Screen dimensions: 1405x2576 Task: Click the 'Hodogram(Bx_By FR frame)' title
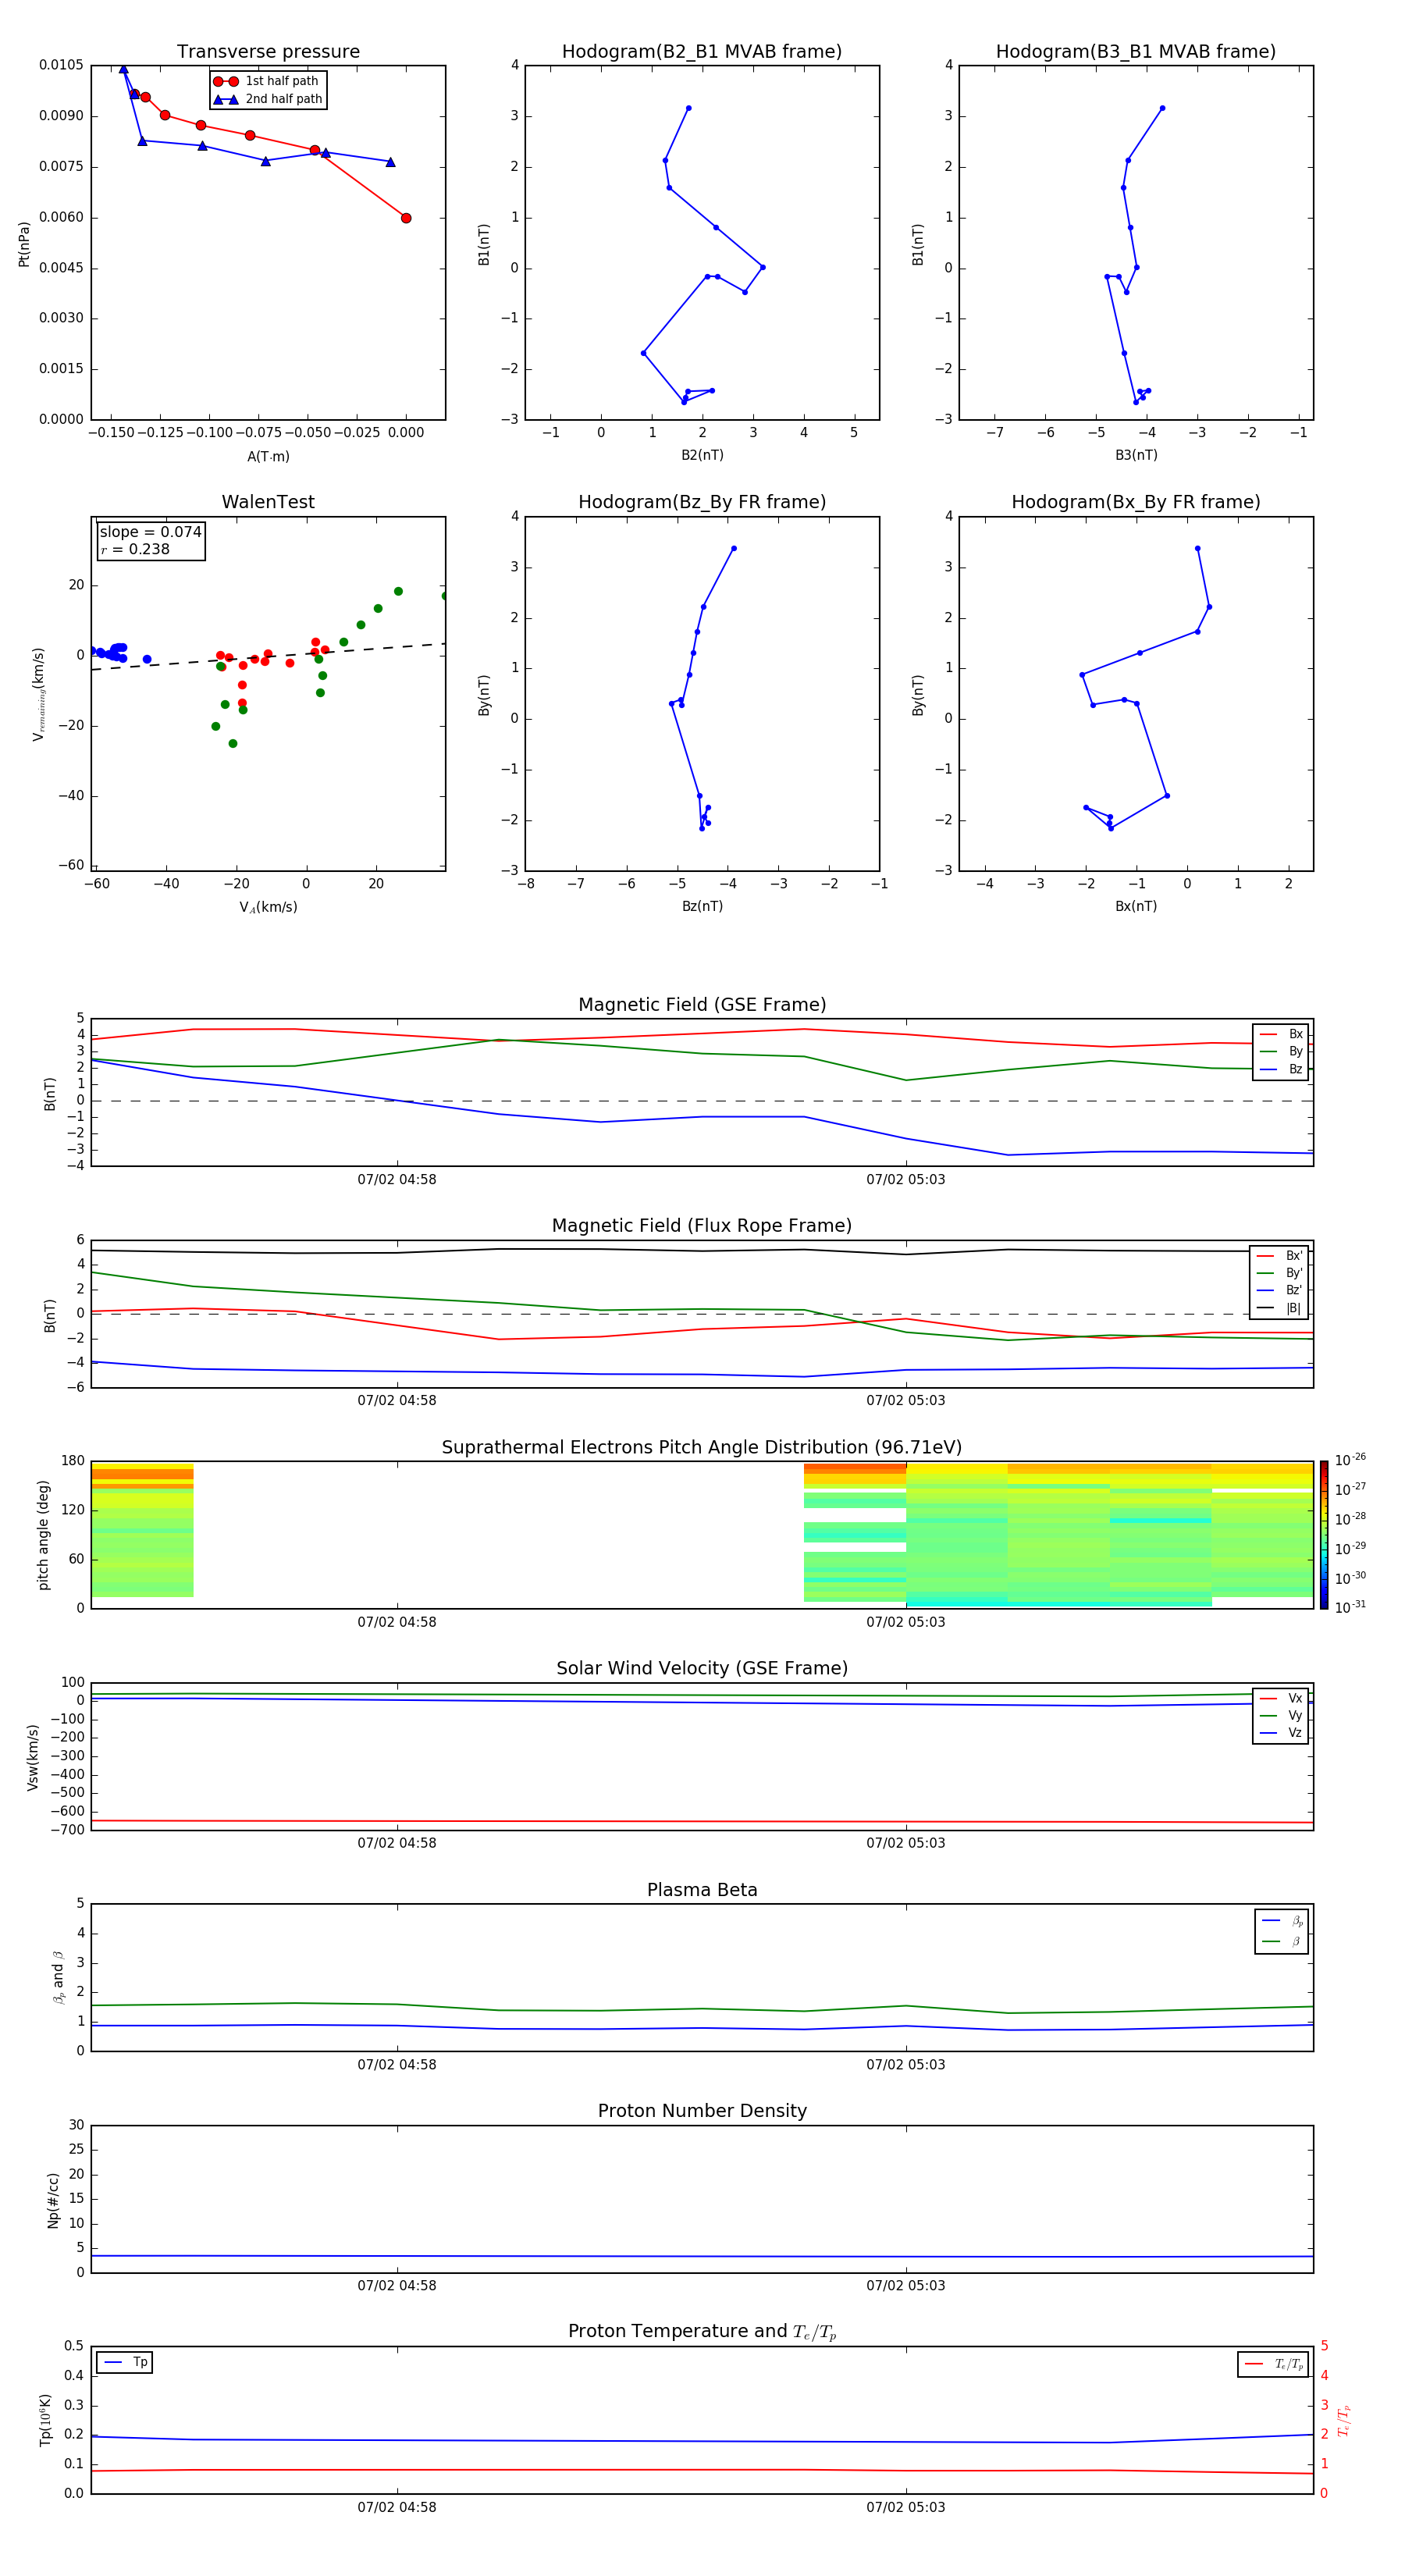(x=1136, y=502)
